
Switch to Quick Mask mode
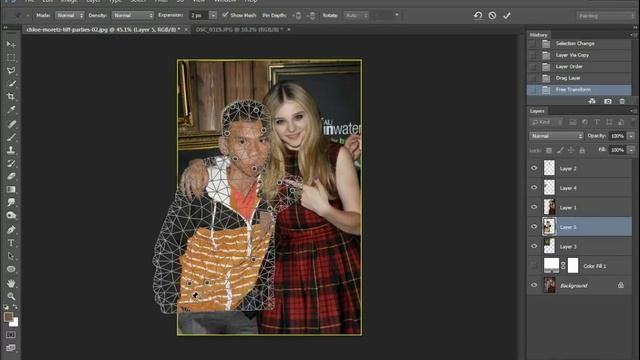(11, 335)
